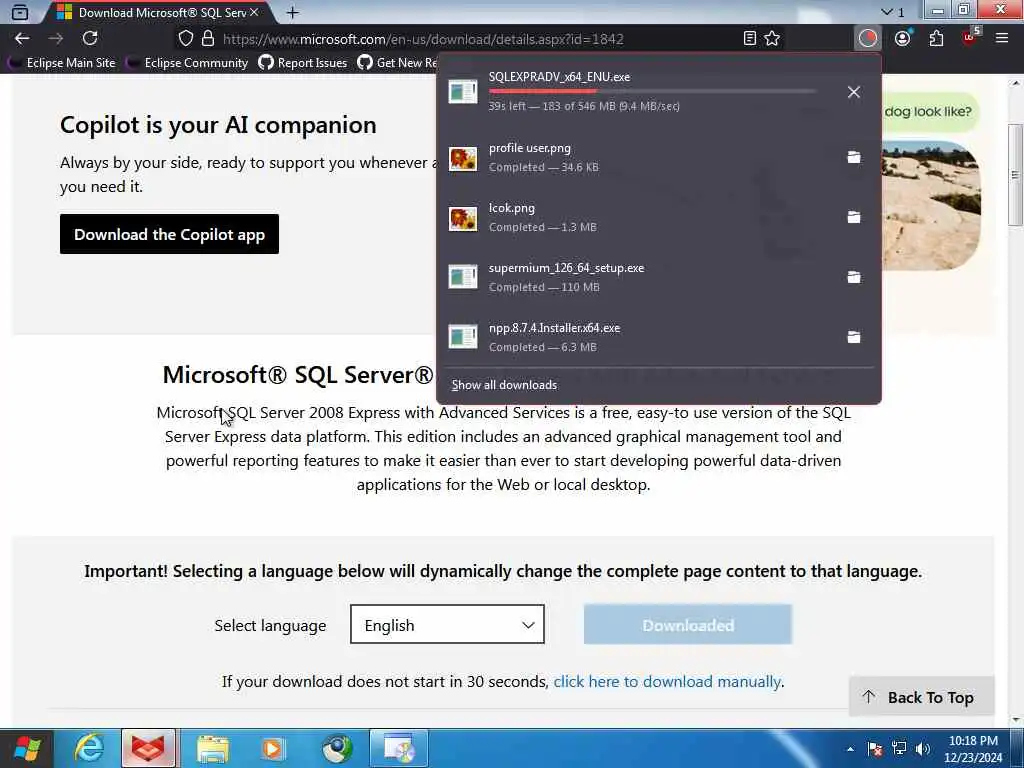Image resolution: width=1024 pixels, height=768 pixels.
Task: Open the Select language dropdown
Action: pyautogui.click(x=447, y=624)
